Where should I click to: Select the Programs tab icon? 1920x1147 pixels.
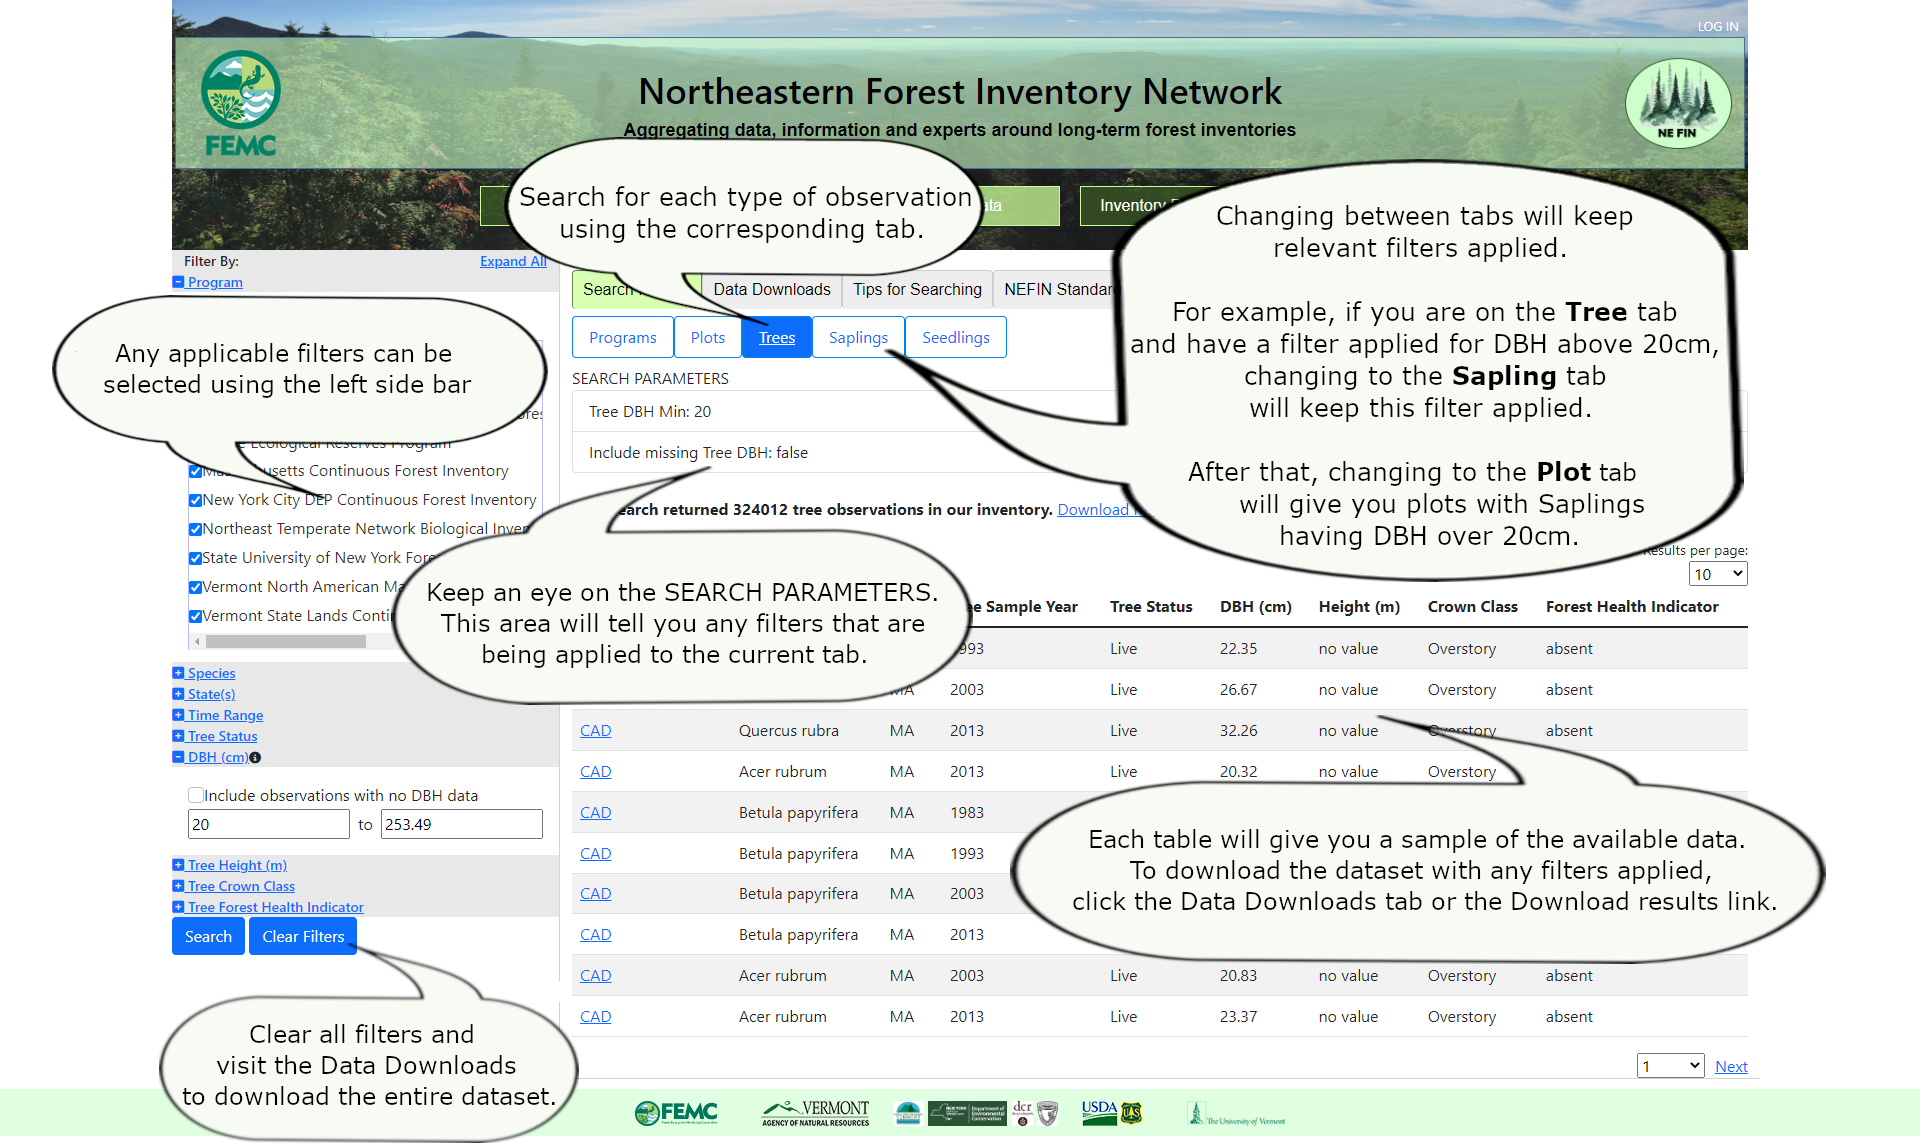tap(621, 337)
